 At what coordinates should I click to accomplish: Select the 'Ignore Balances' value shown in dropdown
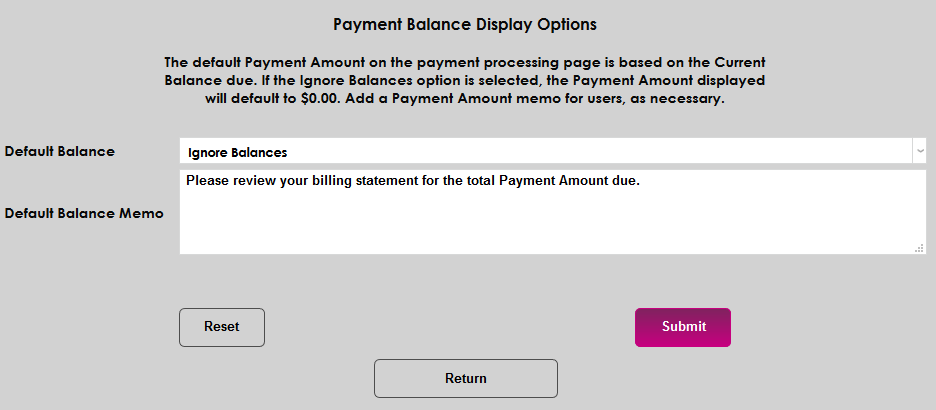(238, 153)
